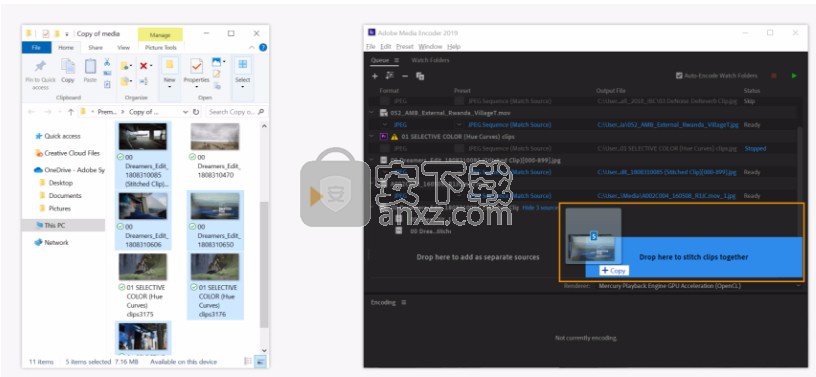Switch to Watch Folders tab
The width and height of the screenshot is (816, 377).
430,60
